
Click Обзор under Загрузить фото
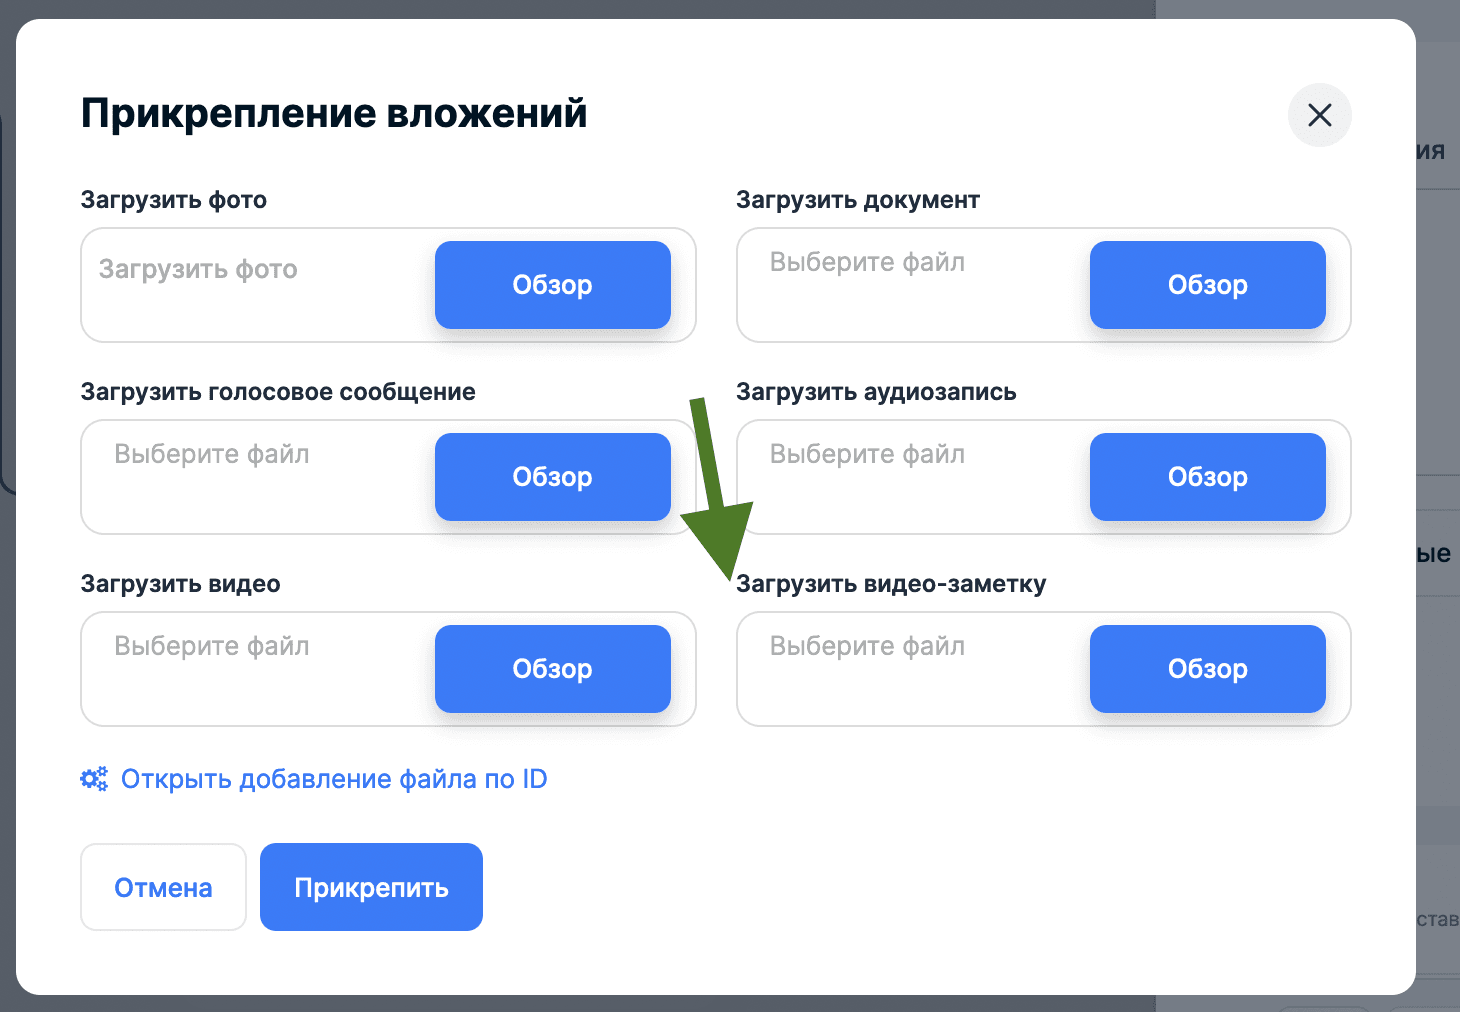552,285
